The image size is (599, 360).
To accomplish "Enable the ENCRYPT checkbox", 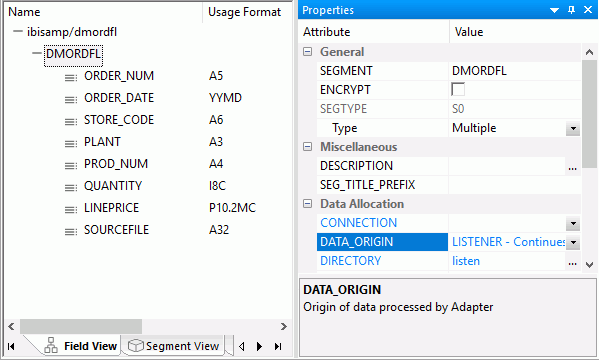I will 458,89.
